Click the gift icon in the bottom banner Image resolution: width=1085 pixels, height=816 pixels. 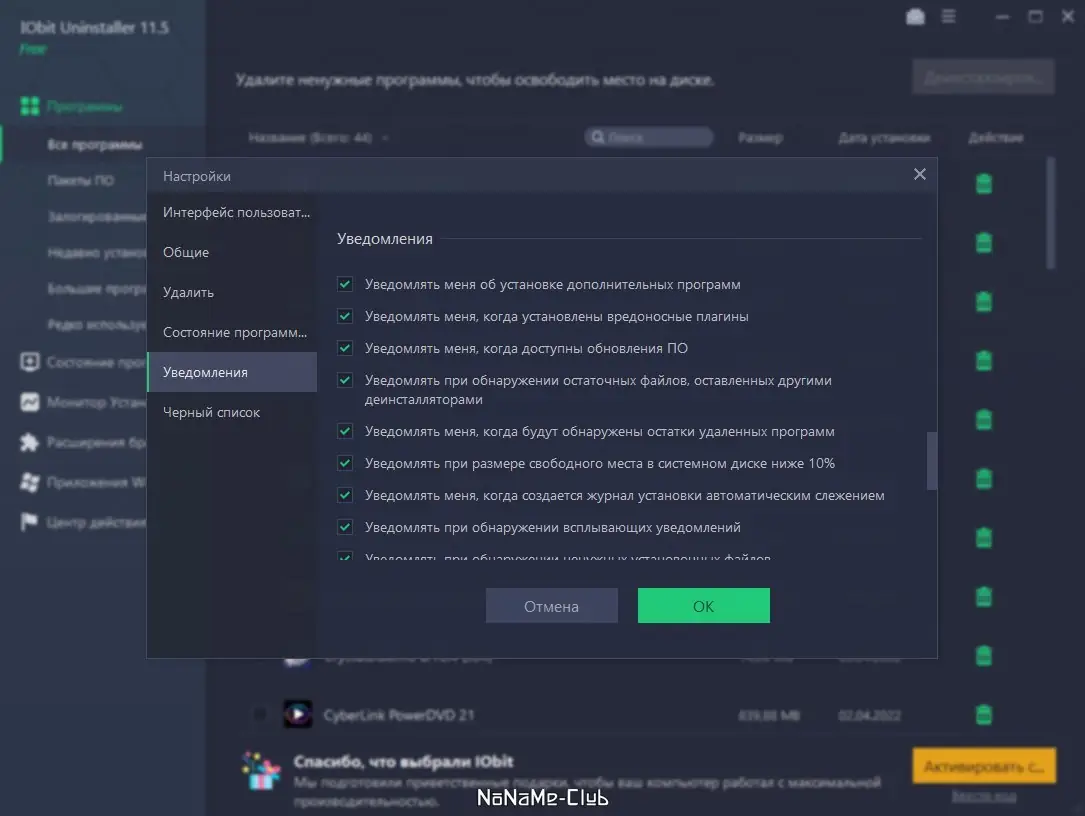point(261,772)
